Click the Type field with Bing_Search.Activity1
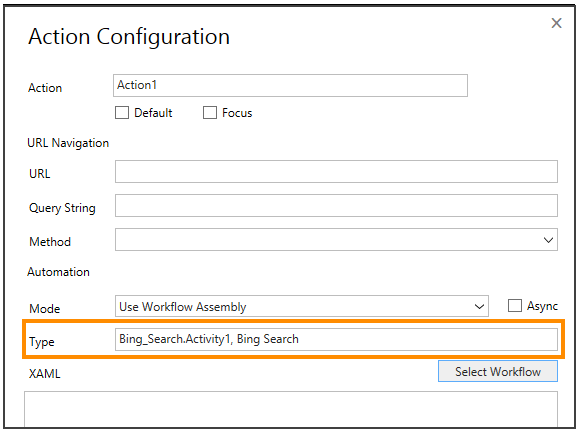579x429 pixels. point(336,339)
